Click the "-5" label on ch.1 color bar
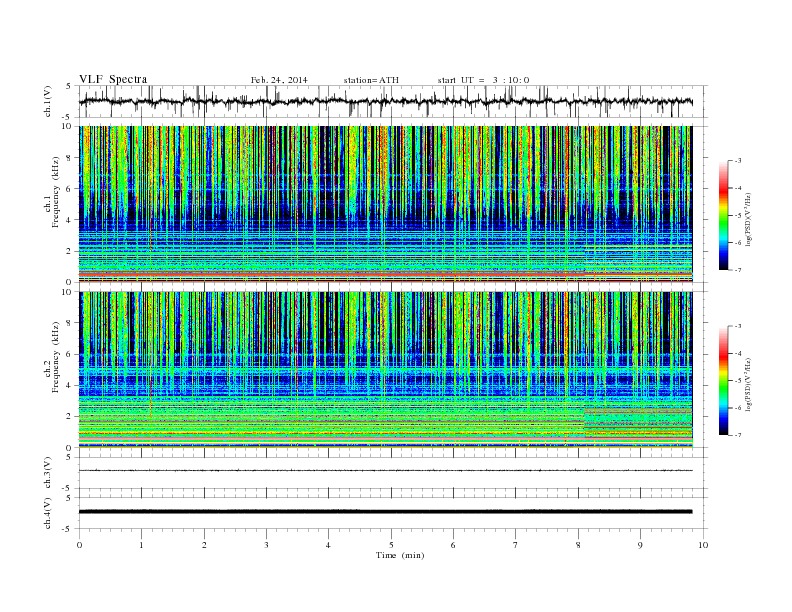Viewport: 792px width, 612px height. point(738,216)
